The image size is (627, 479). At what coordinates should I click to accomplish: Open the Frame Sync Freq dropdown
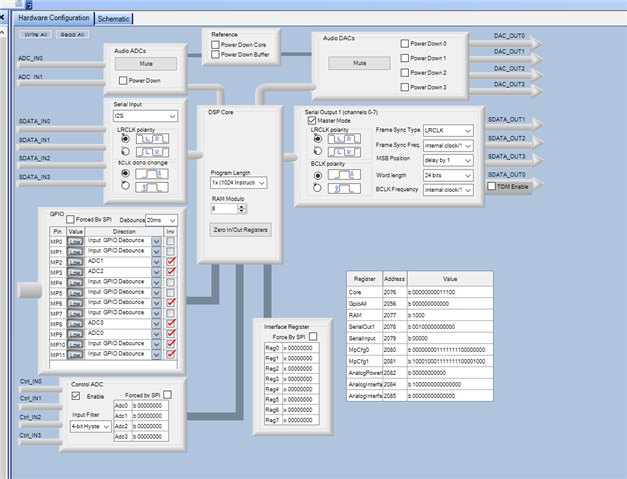pos(448,146)
